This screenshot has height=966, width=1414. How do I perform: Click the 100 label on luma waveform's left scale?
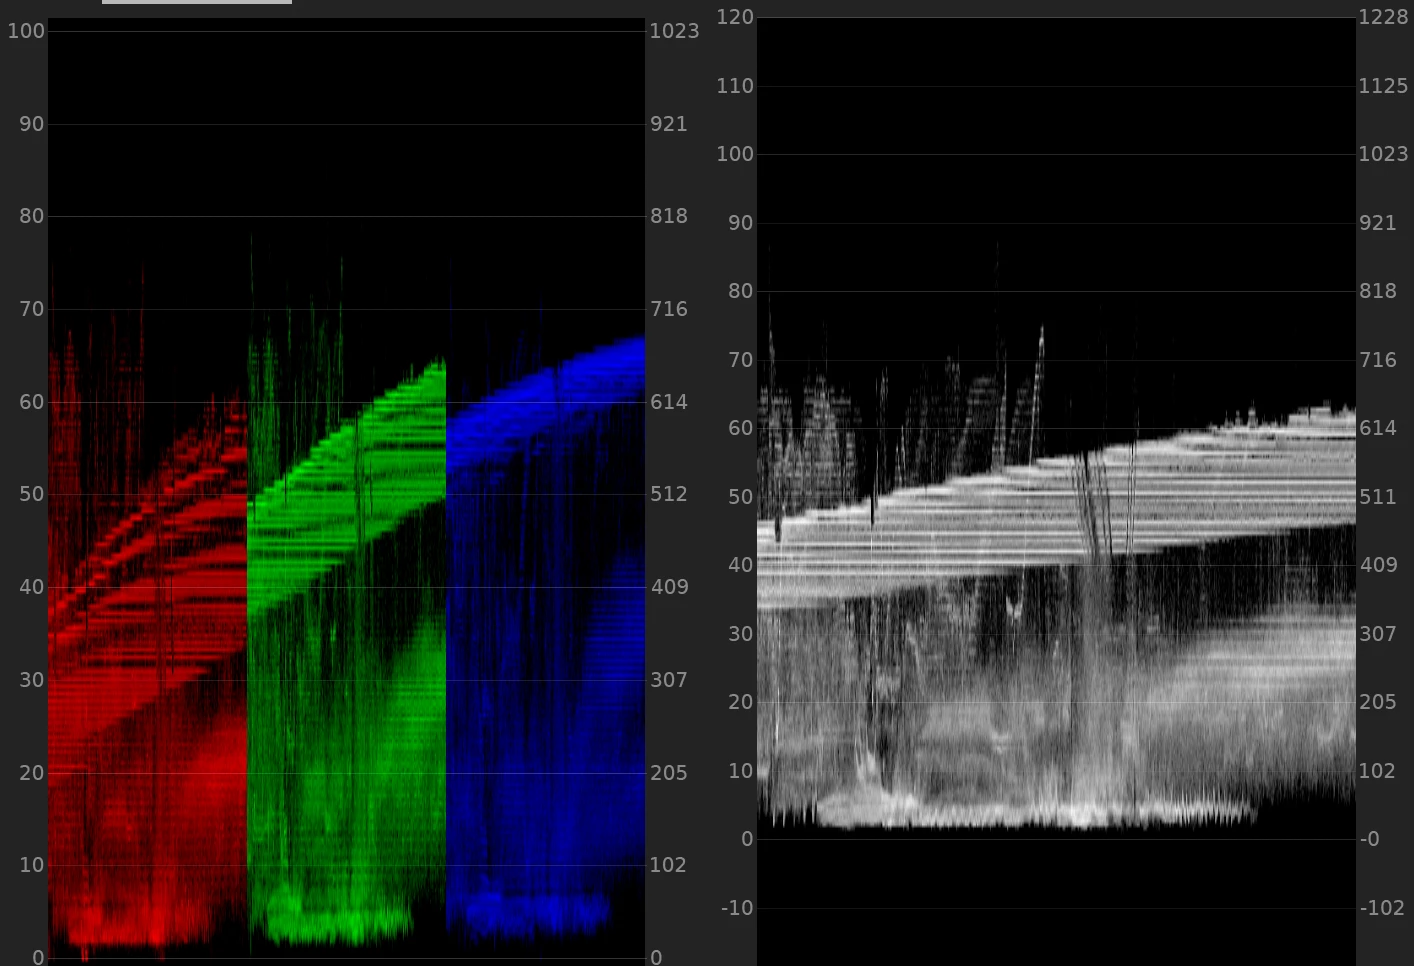pos(735,154)
